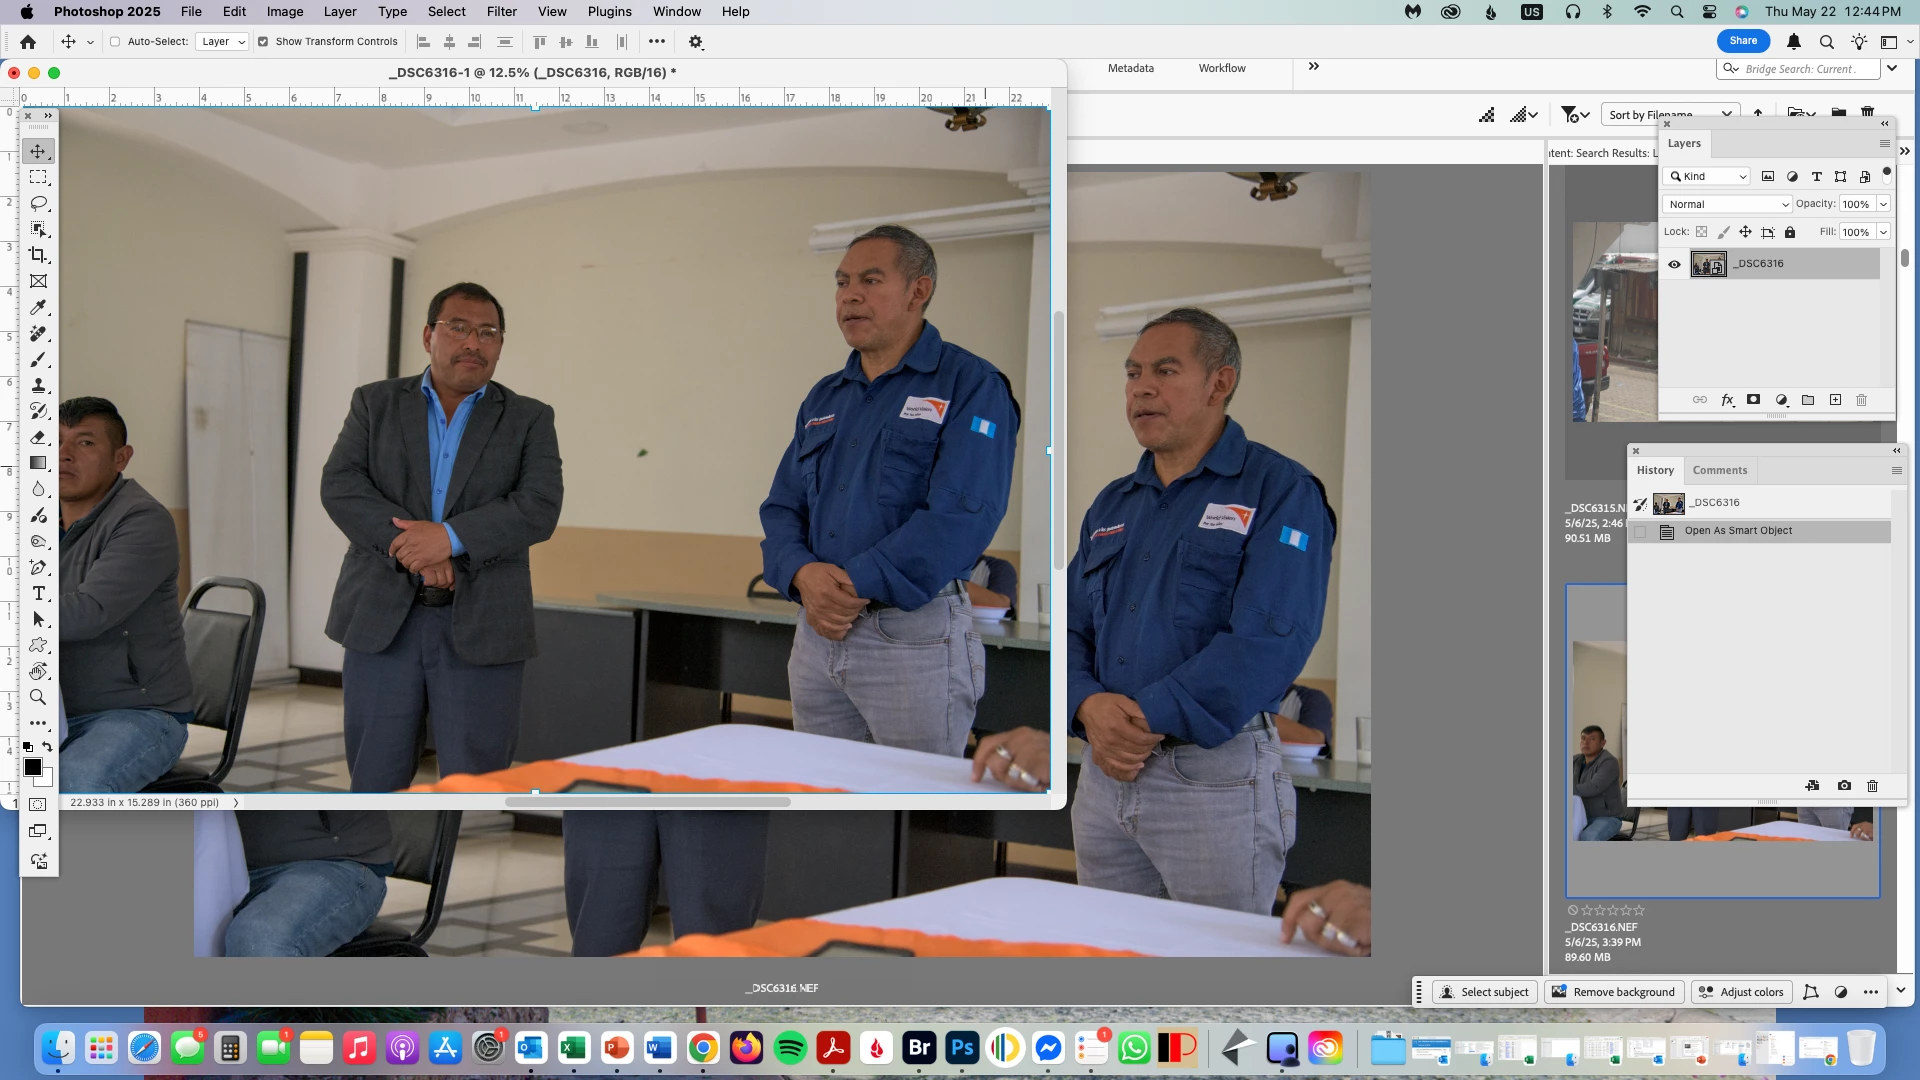1920x1080 pixels.
Task: Select the Eraser tool
Action: (x=38, y=437)
